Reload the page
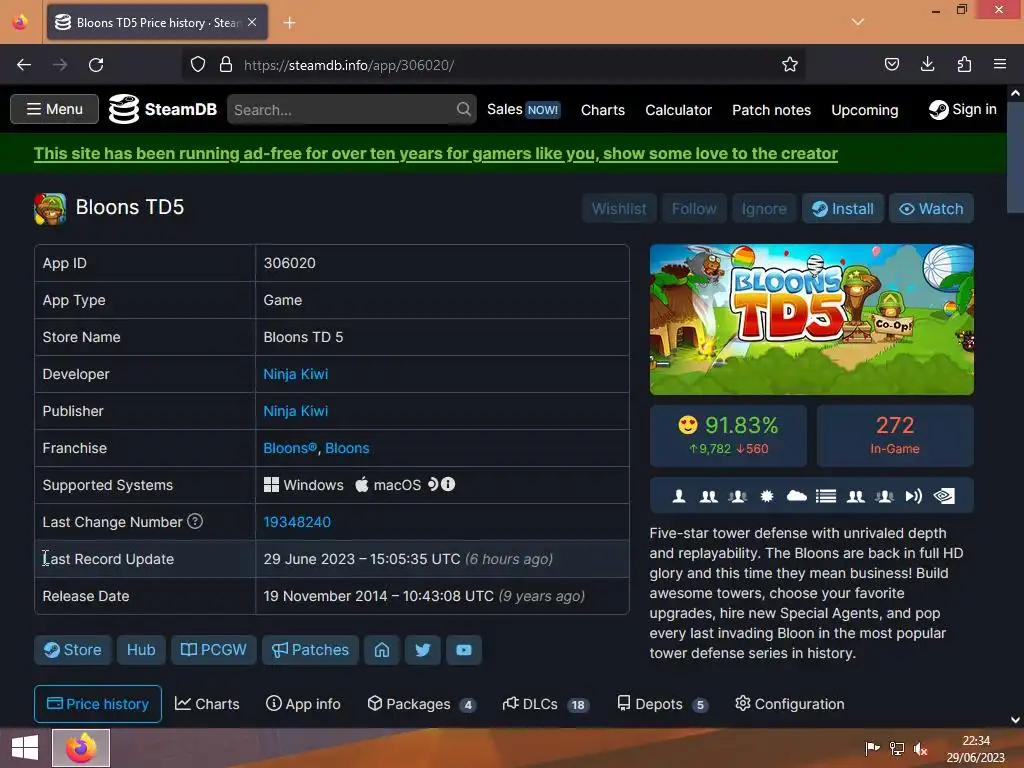Viewport: 1024px width, 768px height. (96, 65)
